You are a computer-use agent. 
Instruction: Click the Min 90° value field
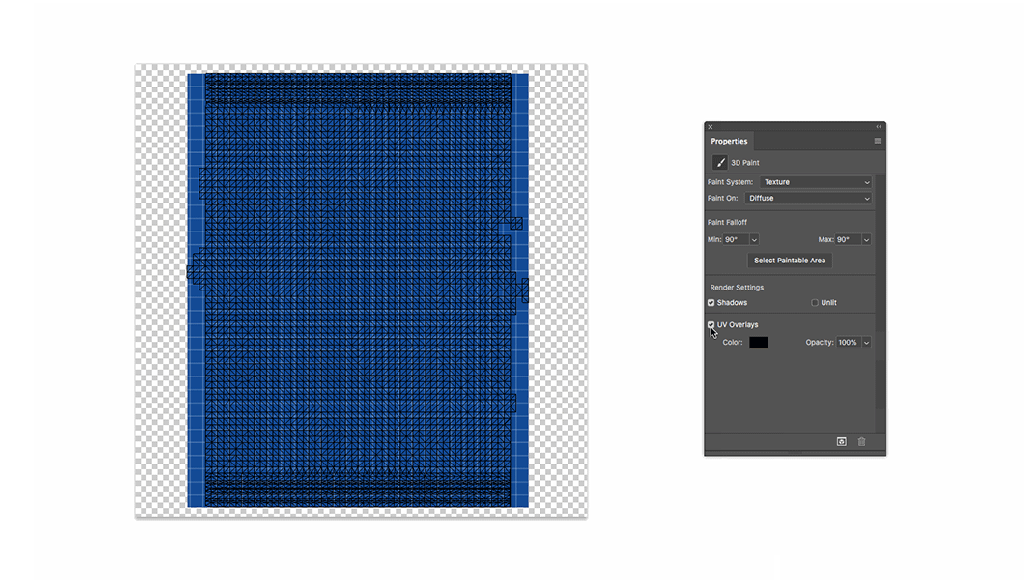[735, 240]
